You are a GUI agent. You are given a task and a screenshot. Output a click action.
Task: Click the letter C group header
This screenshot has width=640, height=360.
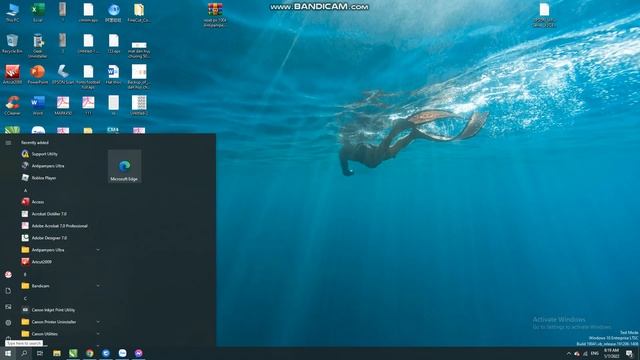[x=25, y=298]
